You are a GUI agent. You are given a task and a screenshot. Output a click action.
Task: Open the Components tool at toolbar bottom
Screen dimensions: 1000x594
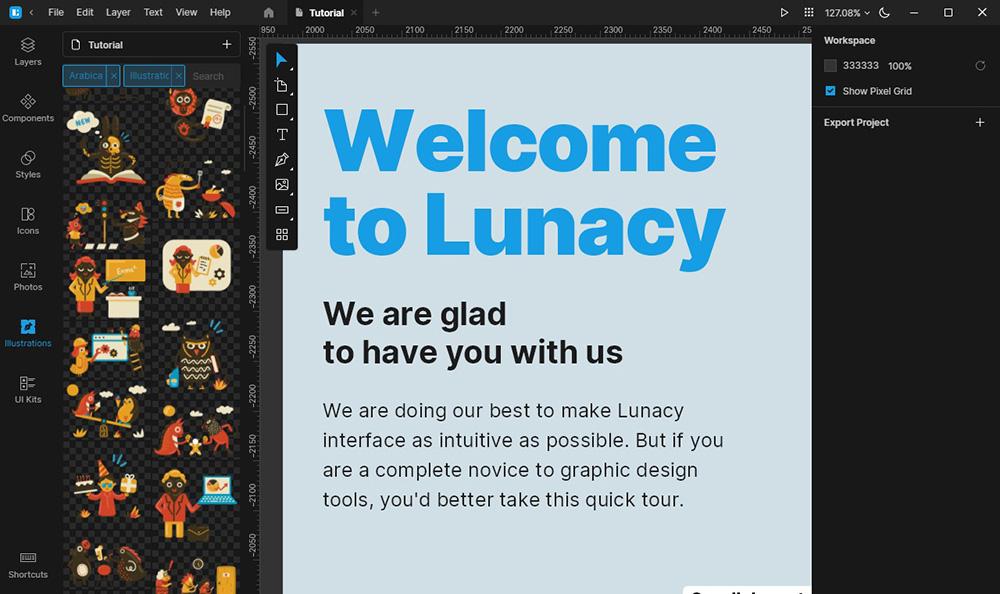pos(282,234)
